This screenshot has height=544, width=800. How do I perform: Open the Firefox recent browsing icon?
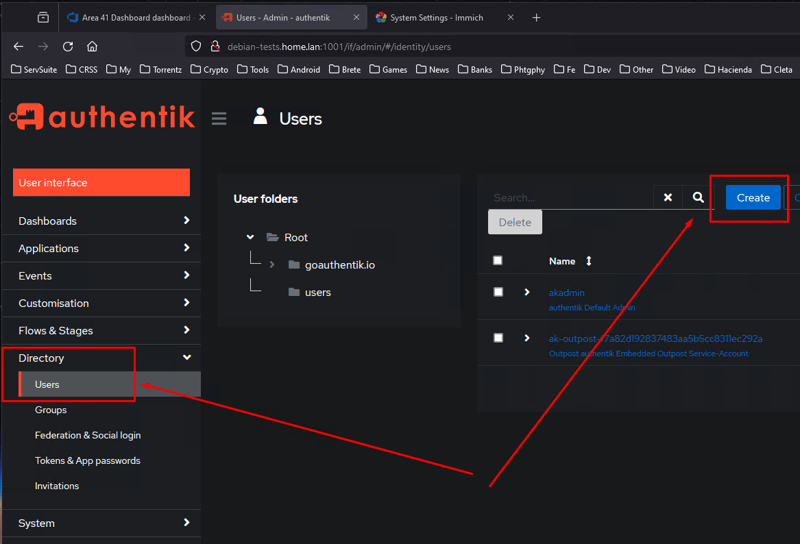click(43, 17)
